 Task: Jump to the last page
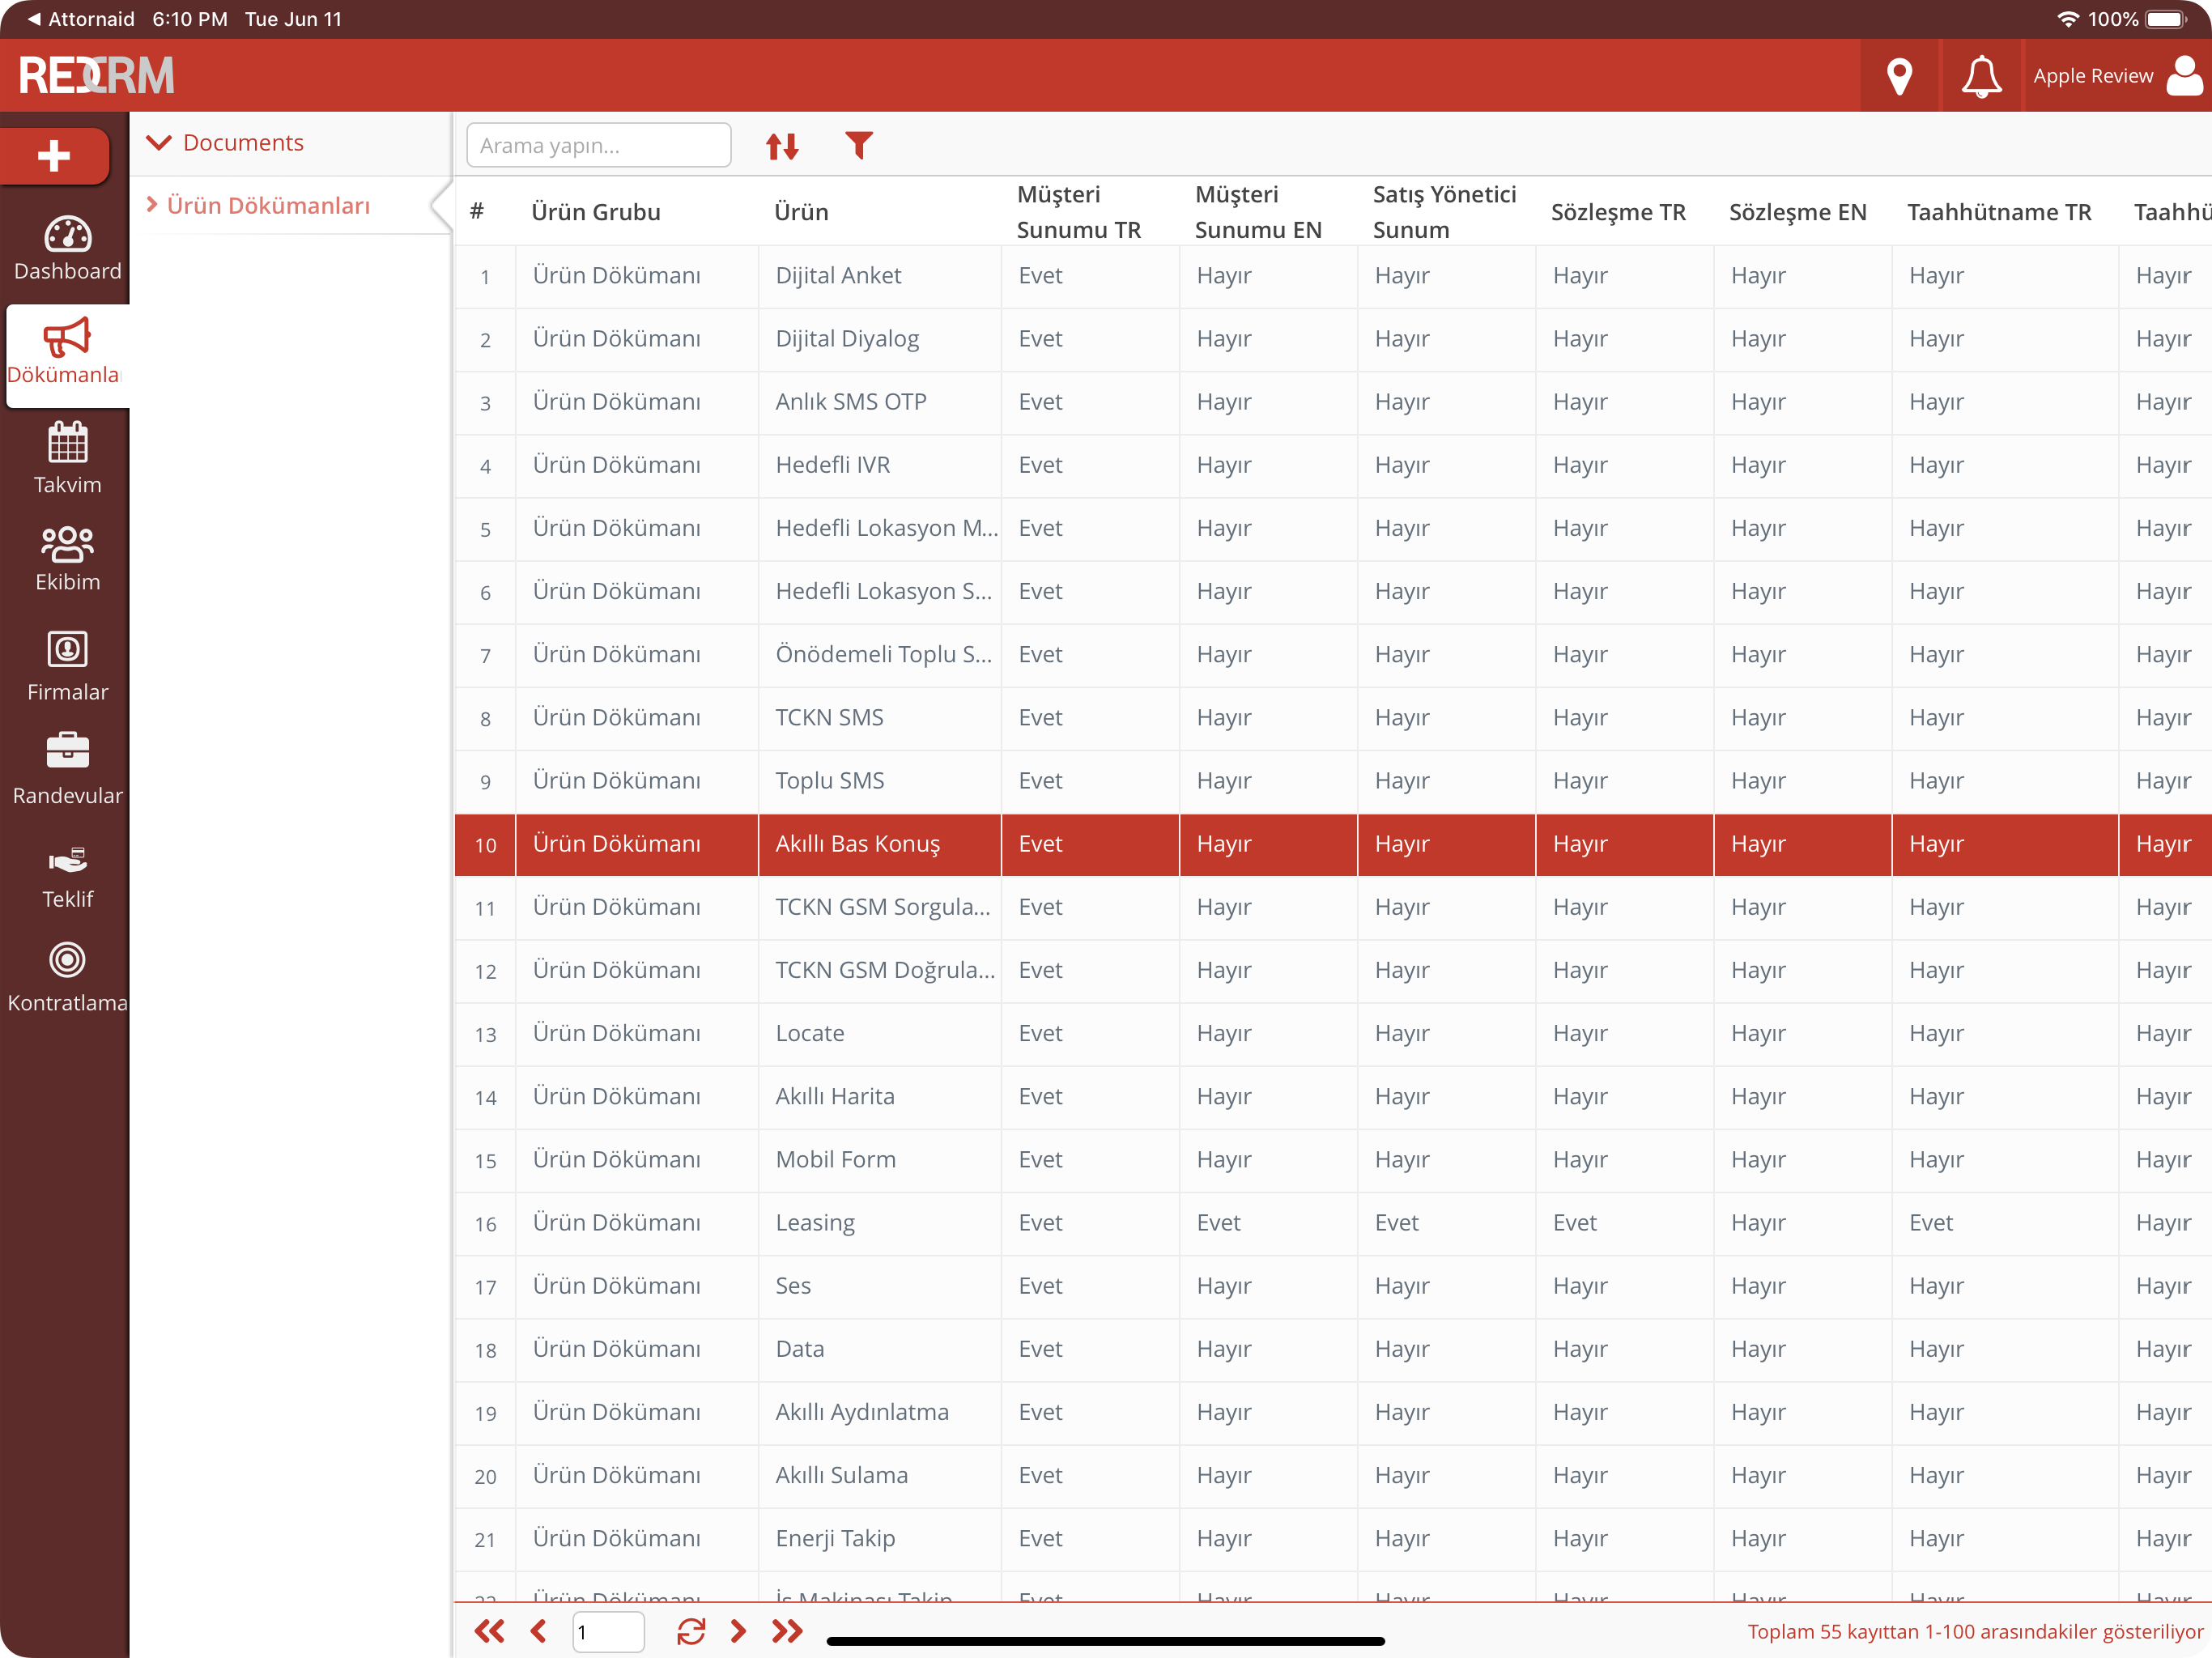click(787, 1632)
